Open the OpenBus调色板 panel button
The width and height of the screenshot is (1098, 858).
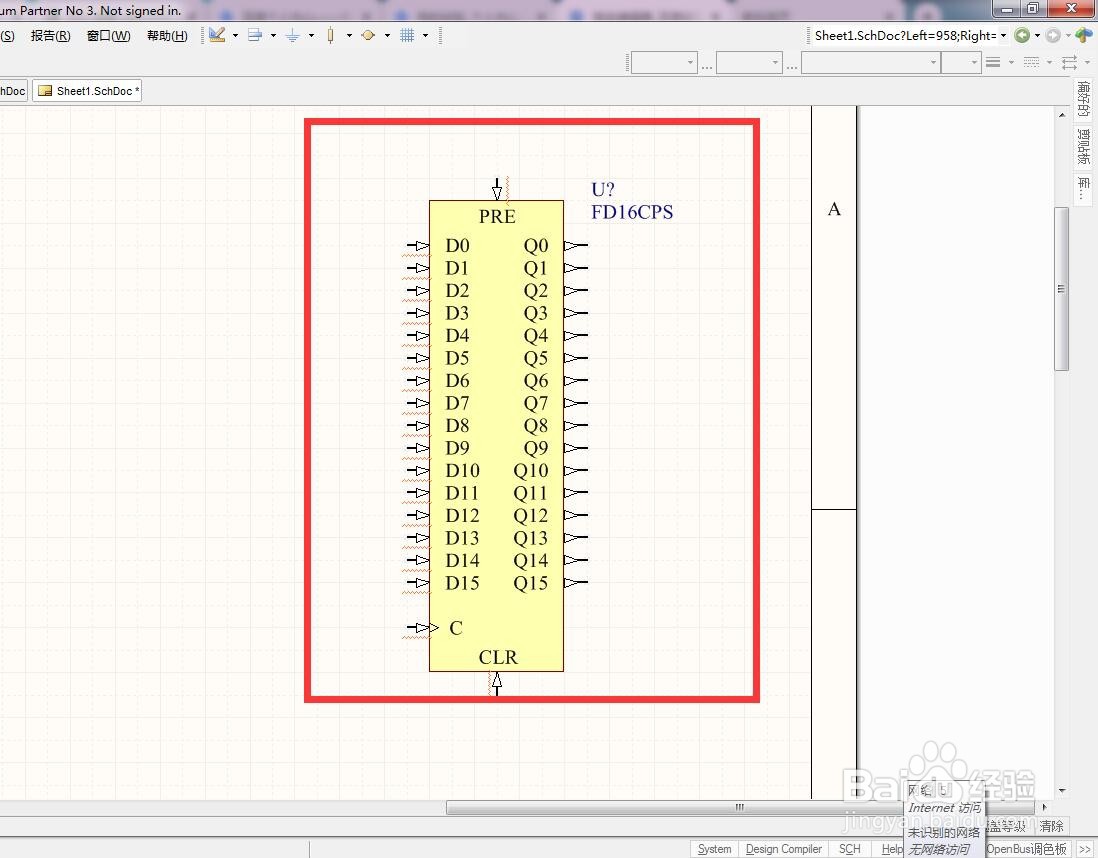(x=1027, y=849)
